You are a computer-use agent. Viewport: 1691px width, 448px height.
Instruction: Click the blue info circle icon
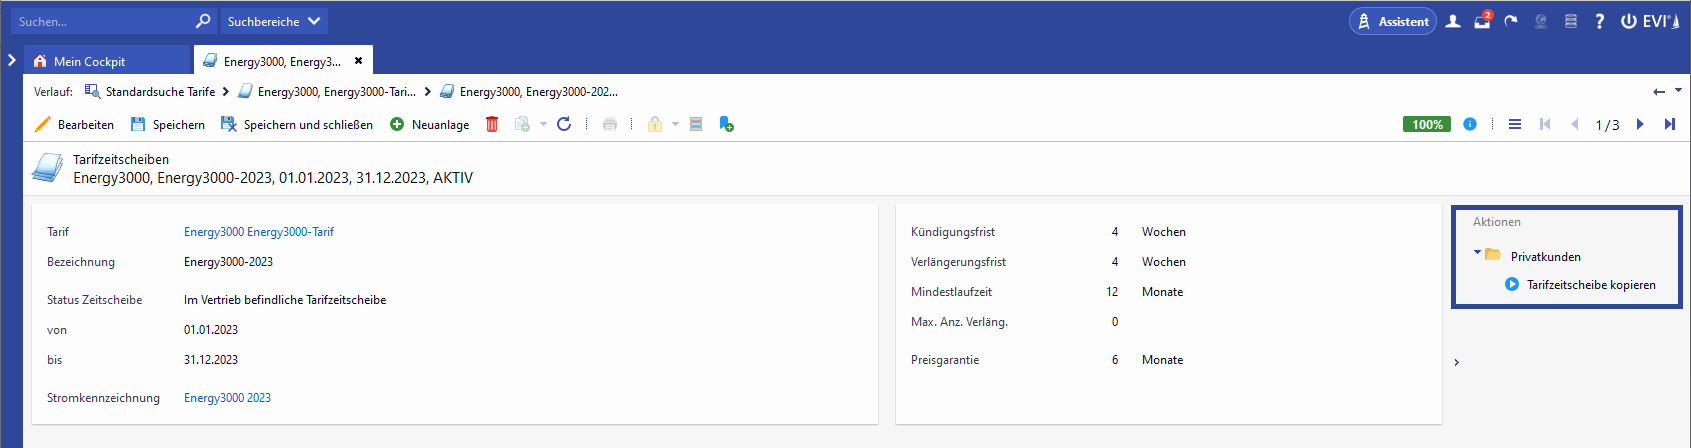(x=1470, y=124)
